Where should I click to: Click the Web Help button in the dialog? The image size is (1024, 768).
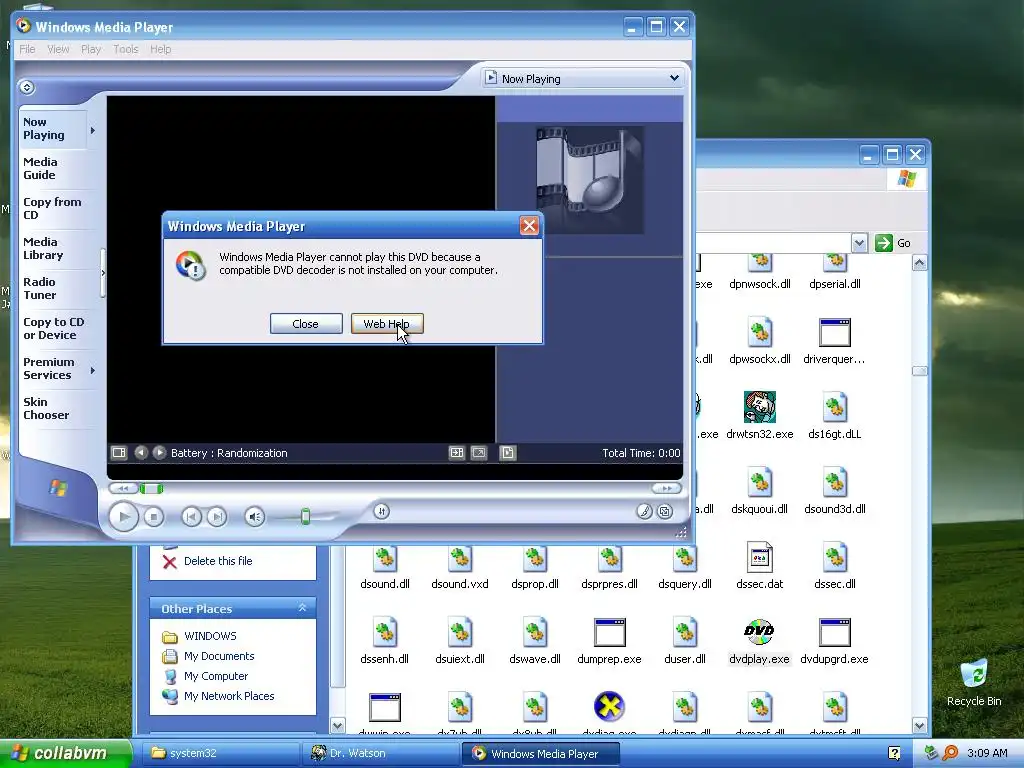point(387,323)
